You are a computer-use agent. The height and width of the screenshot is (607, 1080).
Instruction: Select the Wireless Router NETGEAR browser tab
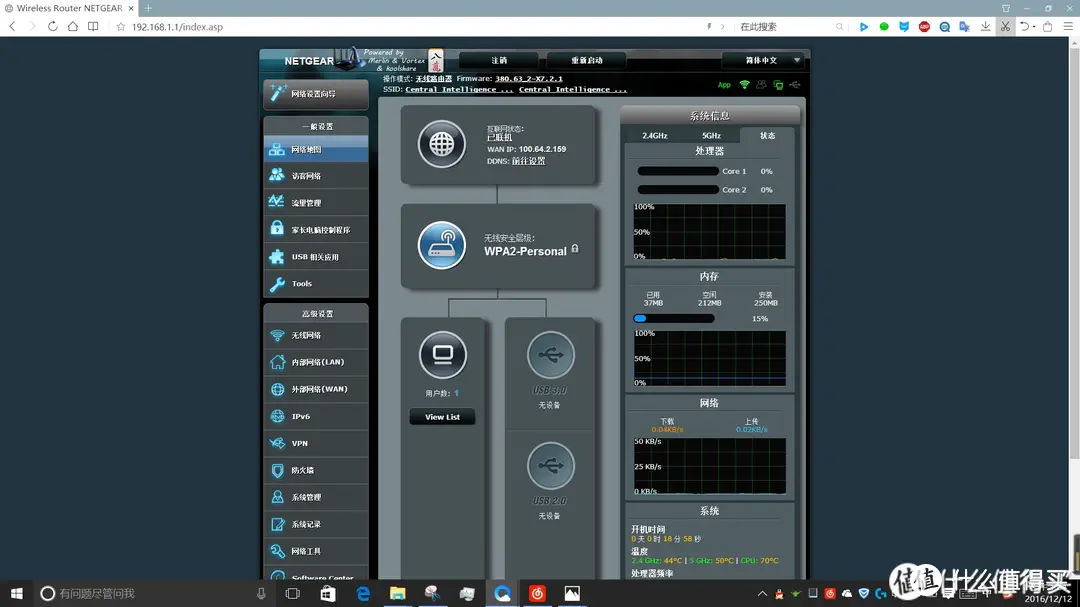[69, 8]
